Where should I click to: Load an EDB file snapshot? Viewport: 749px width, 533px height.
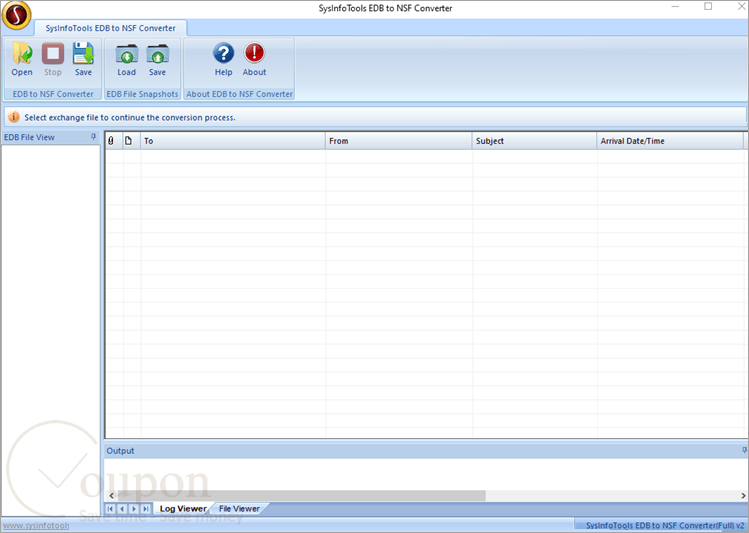[x=127, y=59]
